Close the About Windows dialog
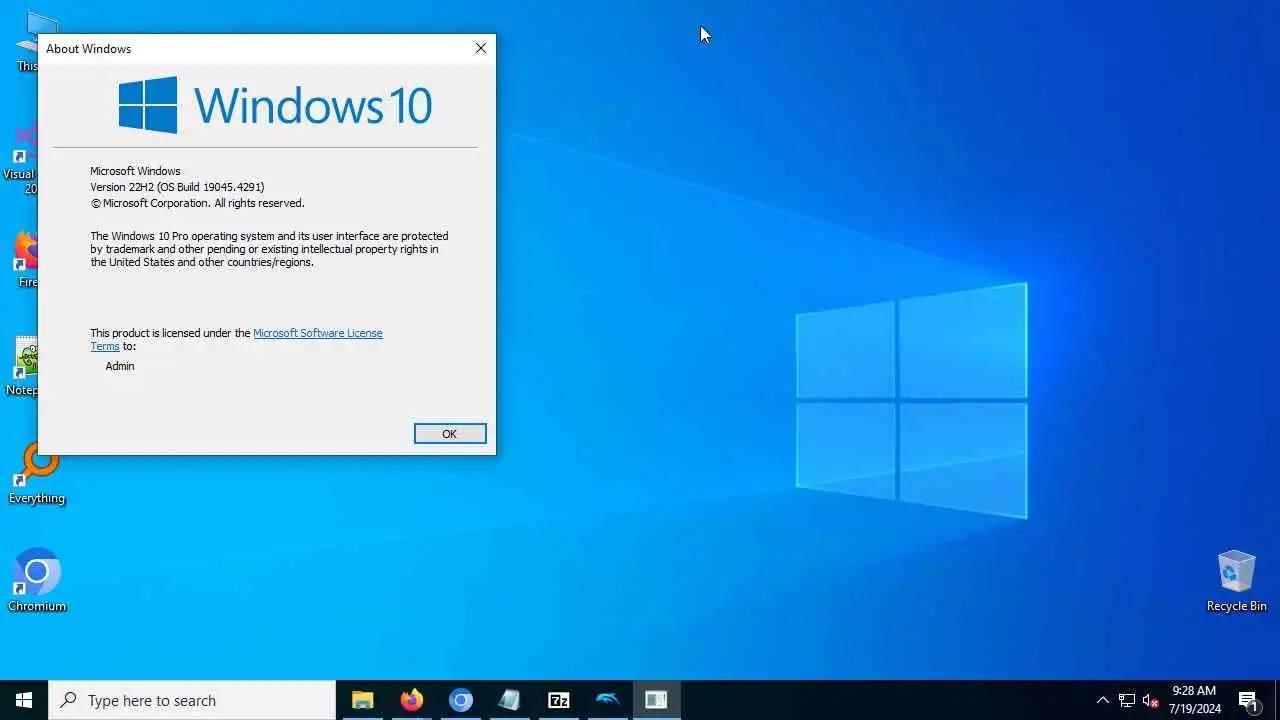 (x=481, y=48)
